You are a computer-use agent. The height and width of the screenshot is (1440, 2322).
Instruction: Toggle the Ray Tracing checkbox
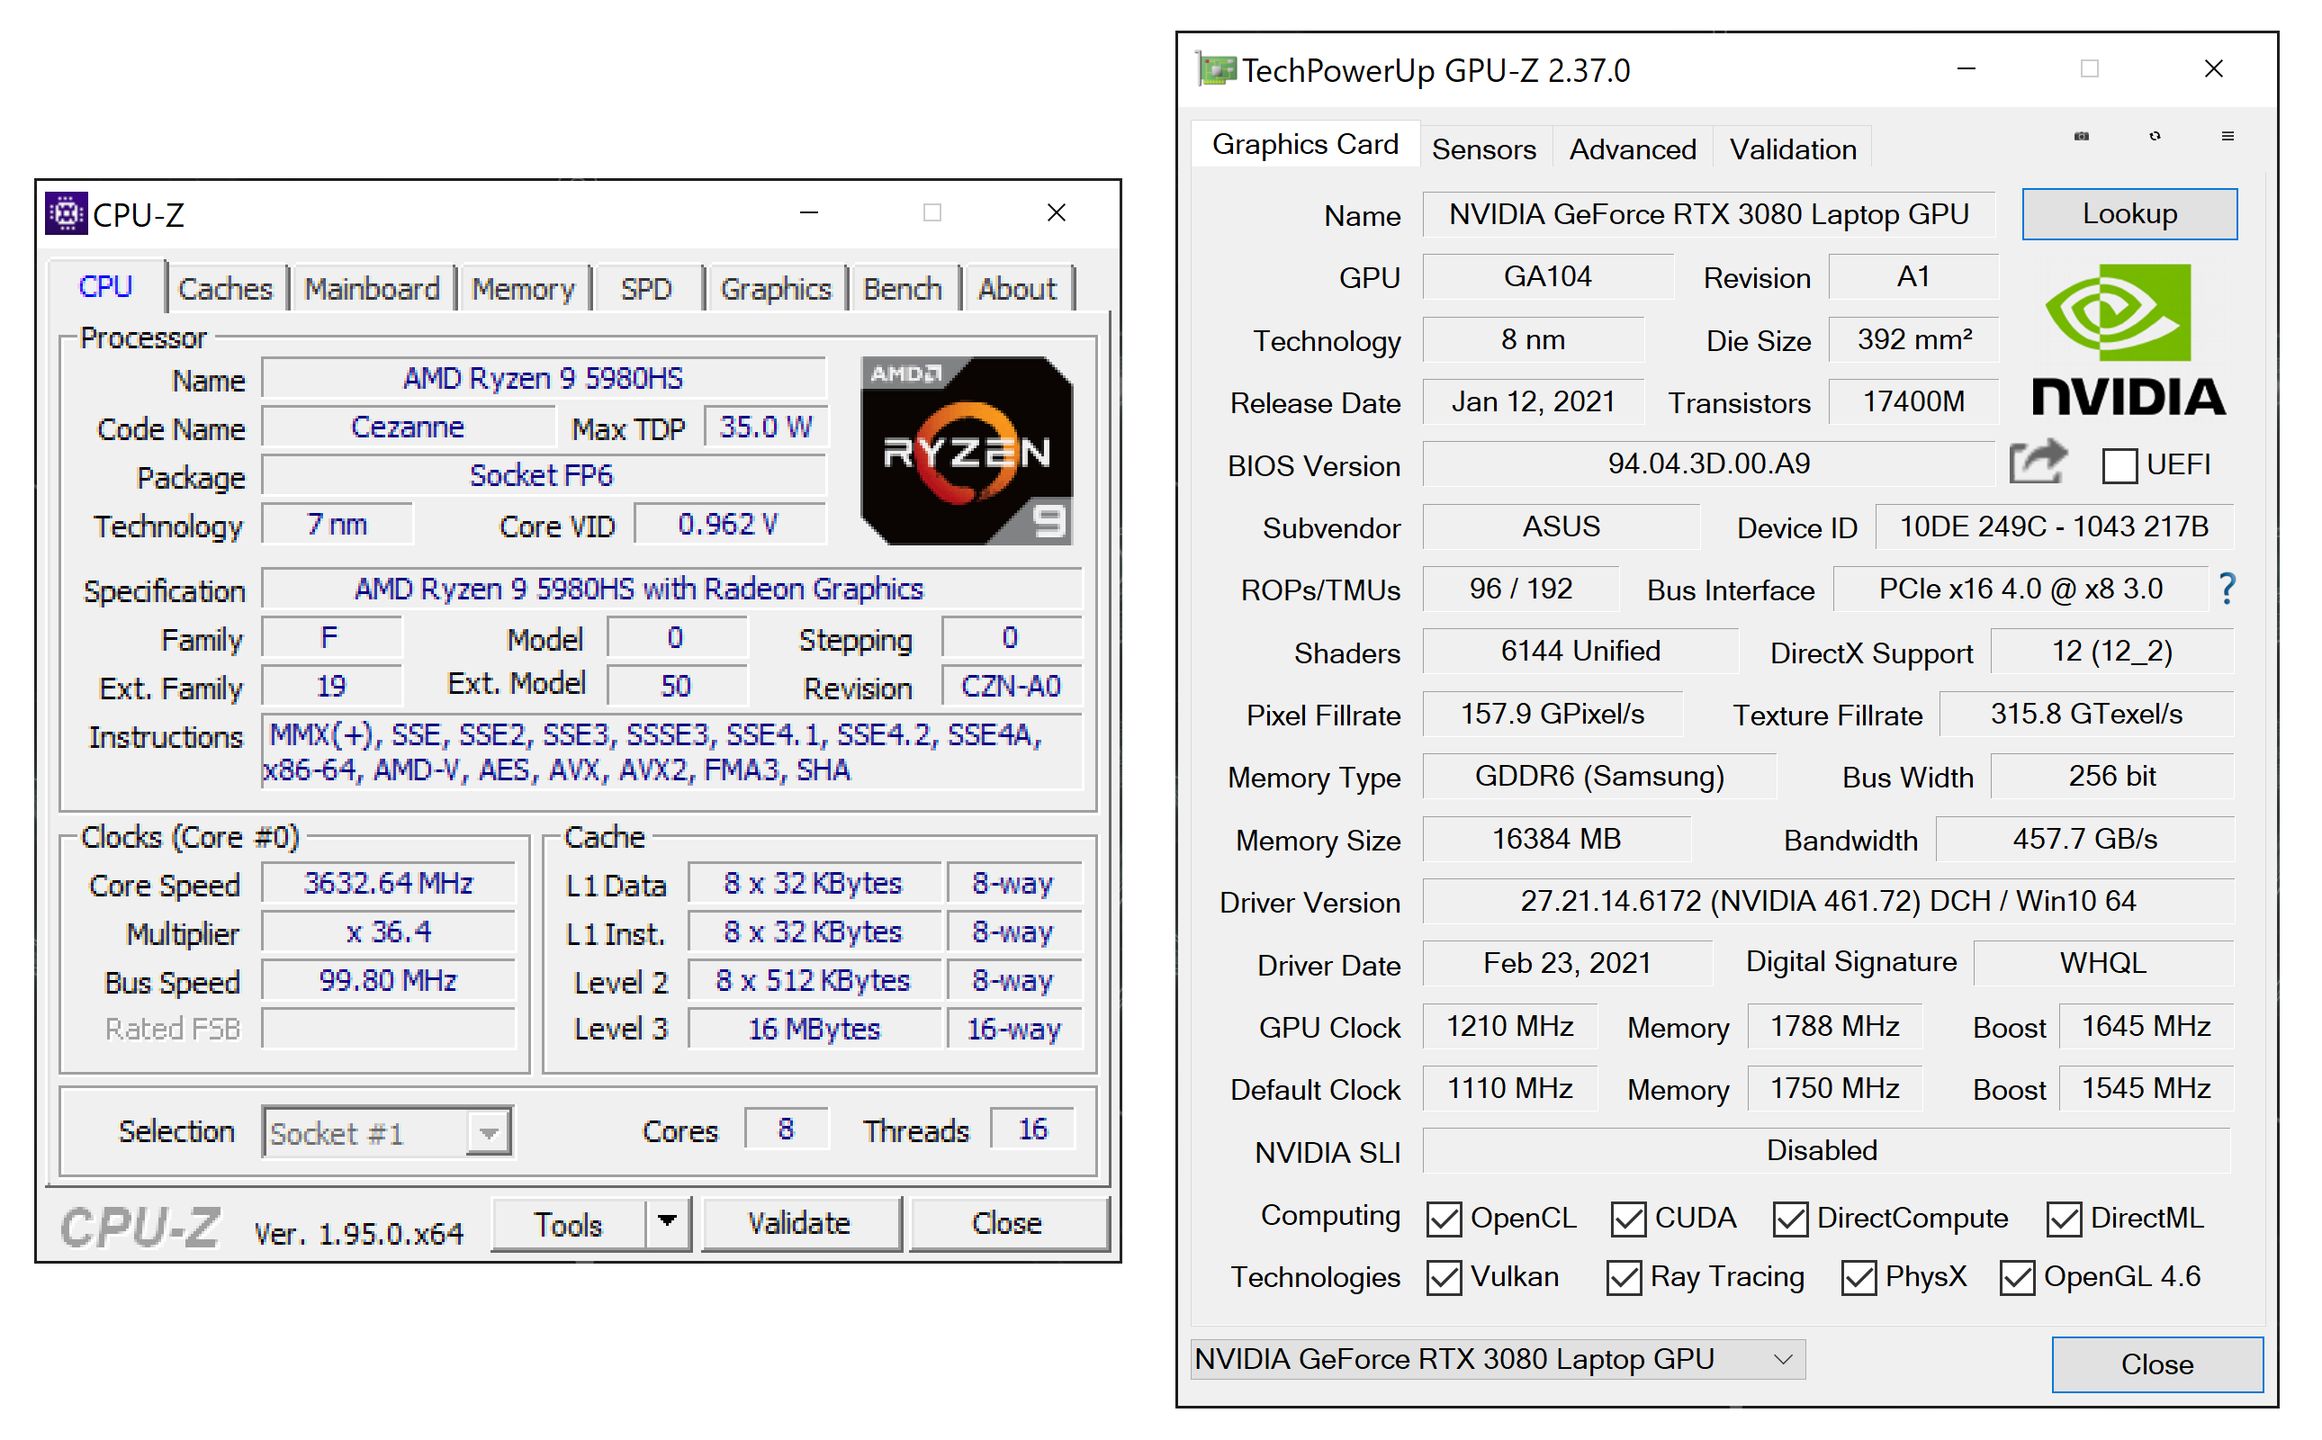[1624, 1278]
